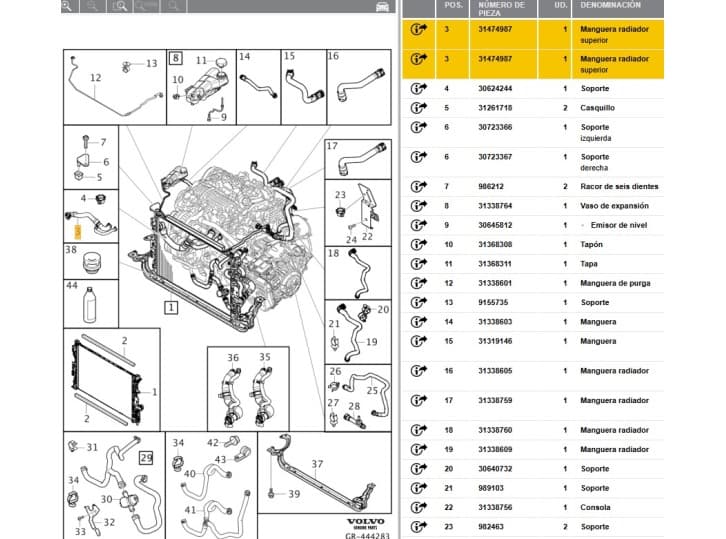
Task: Select part number 31368311
Action: pyautogui.click(x=495, y=263)
